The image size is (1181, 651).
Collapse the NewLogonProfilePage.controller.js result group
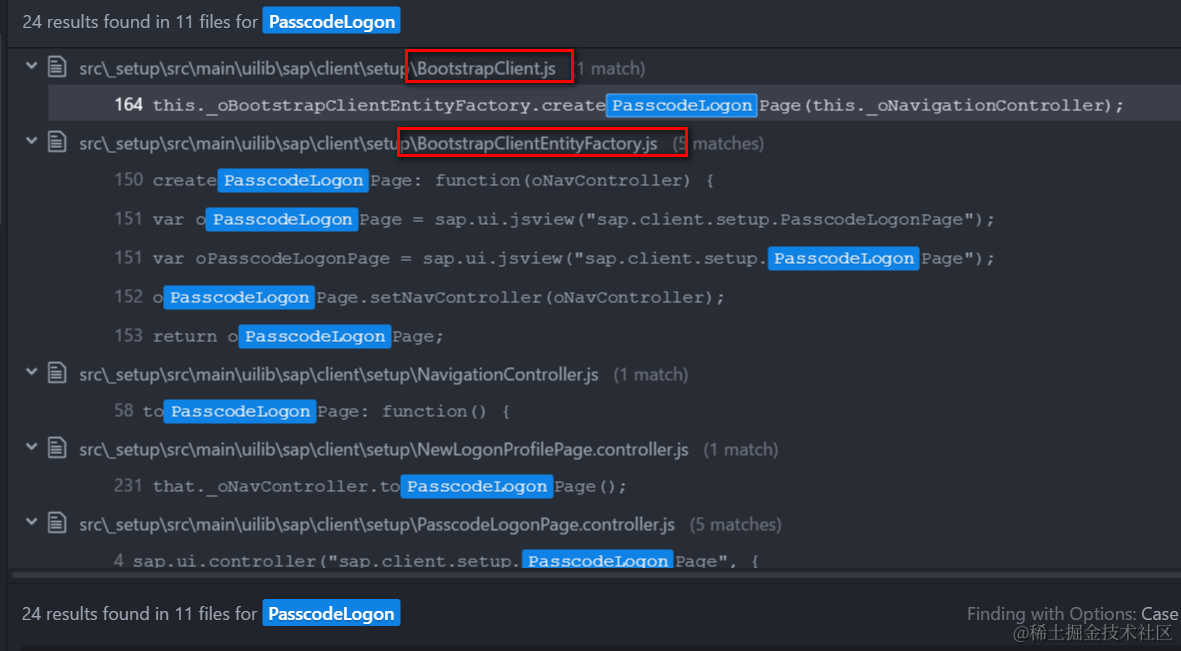pyautogui.click(x=32, y=448)
